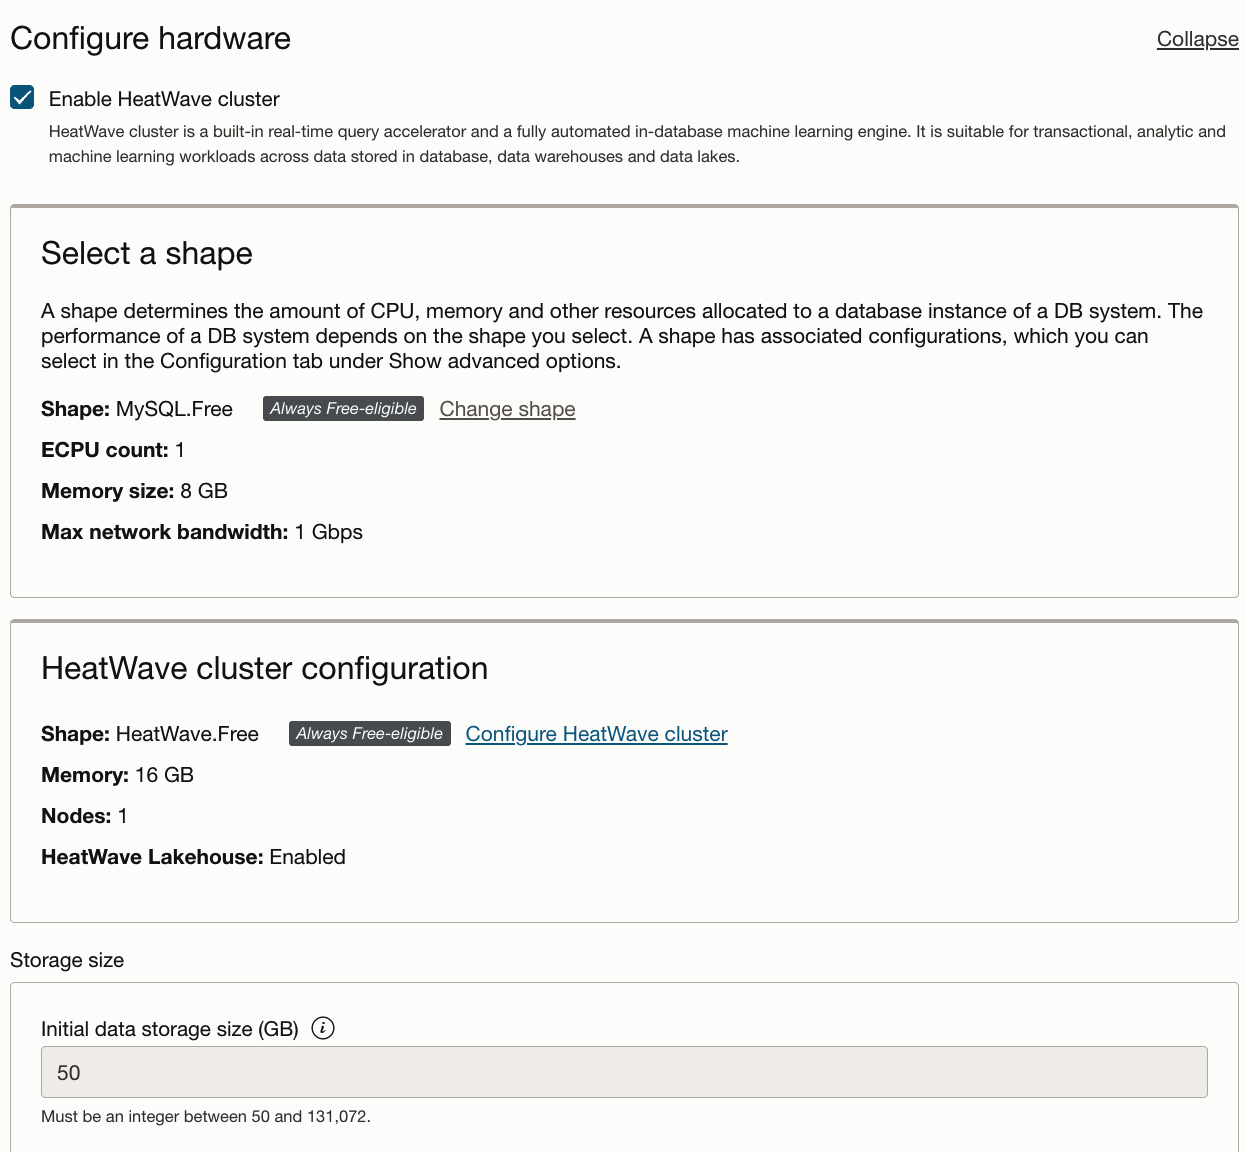Viewport: 1246px width, 1152px height.
Task: Click the ECPU count value
Action: (x=180, y=450)
